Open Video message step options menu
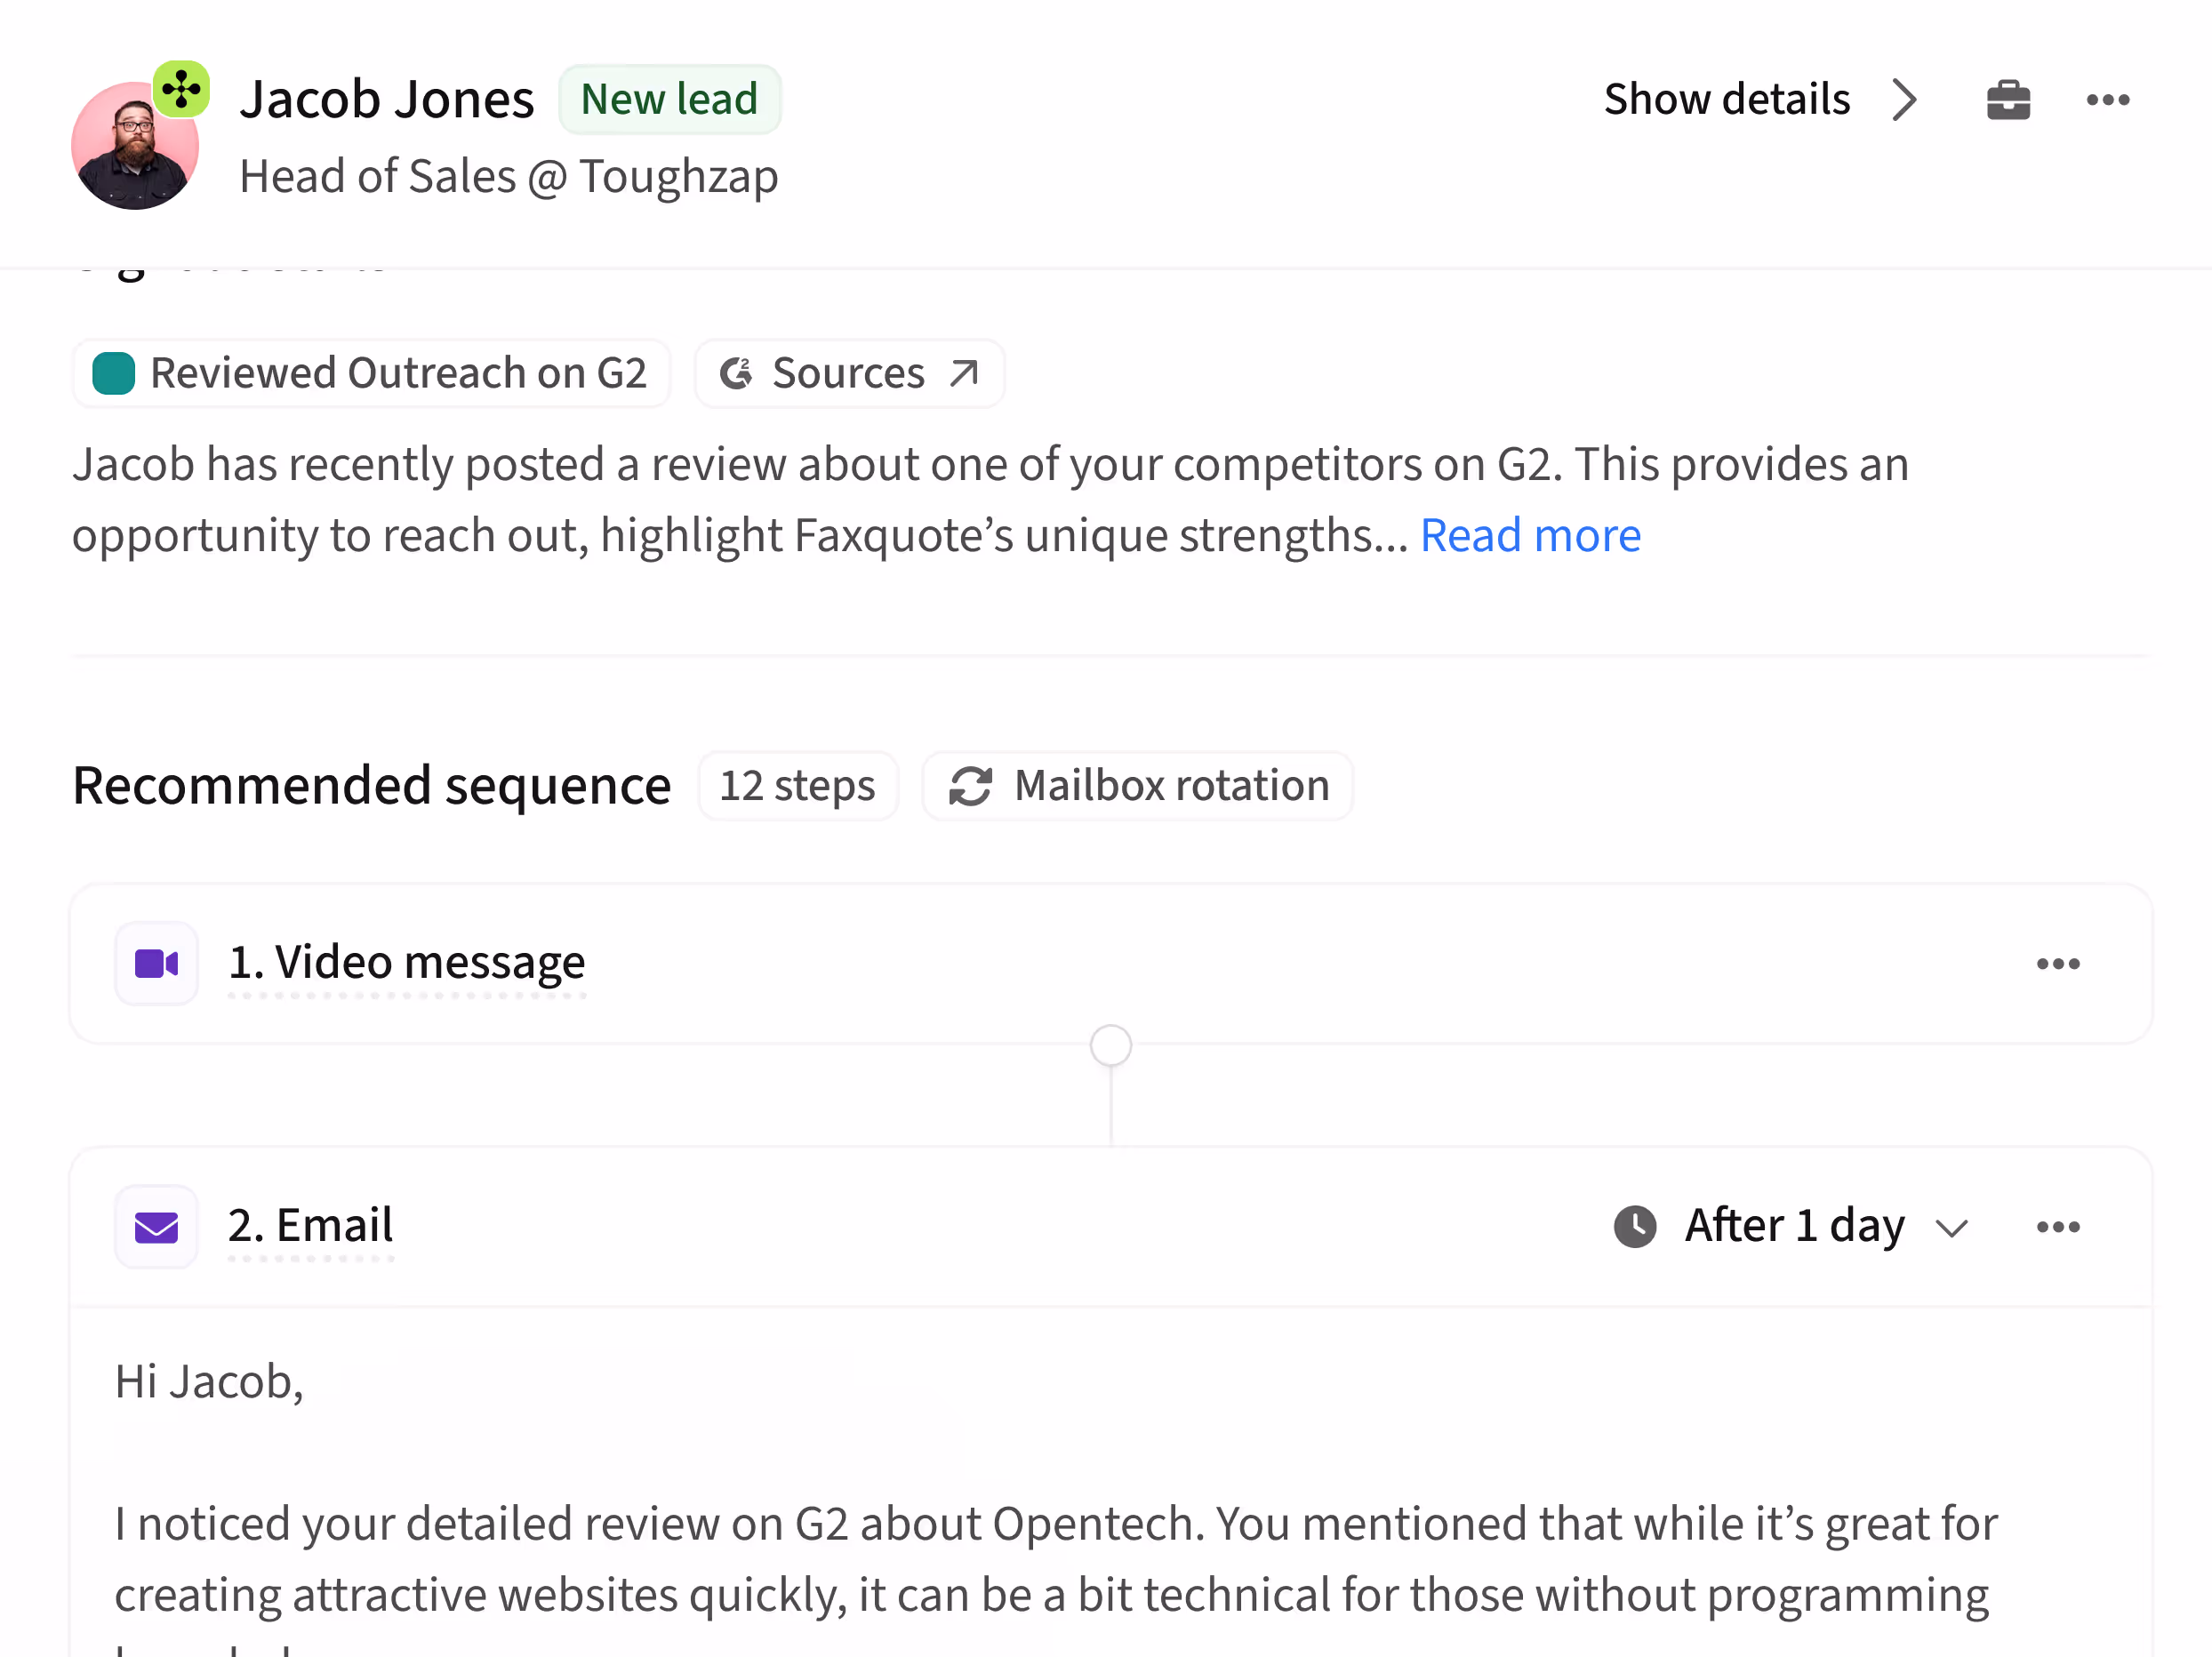Image resolution: width=2212 pixels, height=1657 pixels. pyautogui.click(x=2057, y=963)
